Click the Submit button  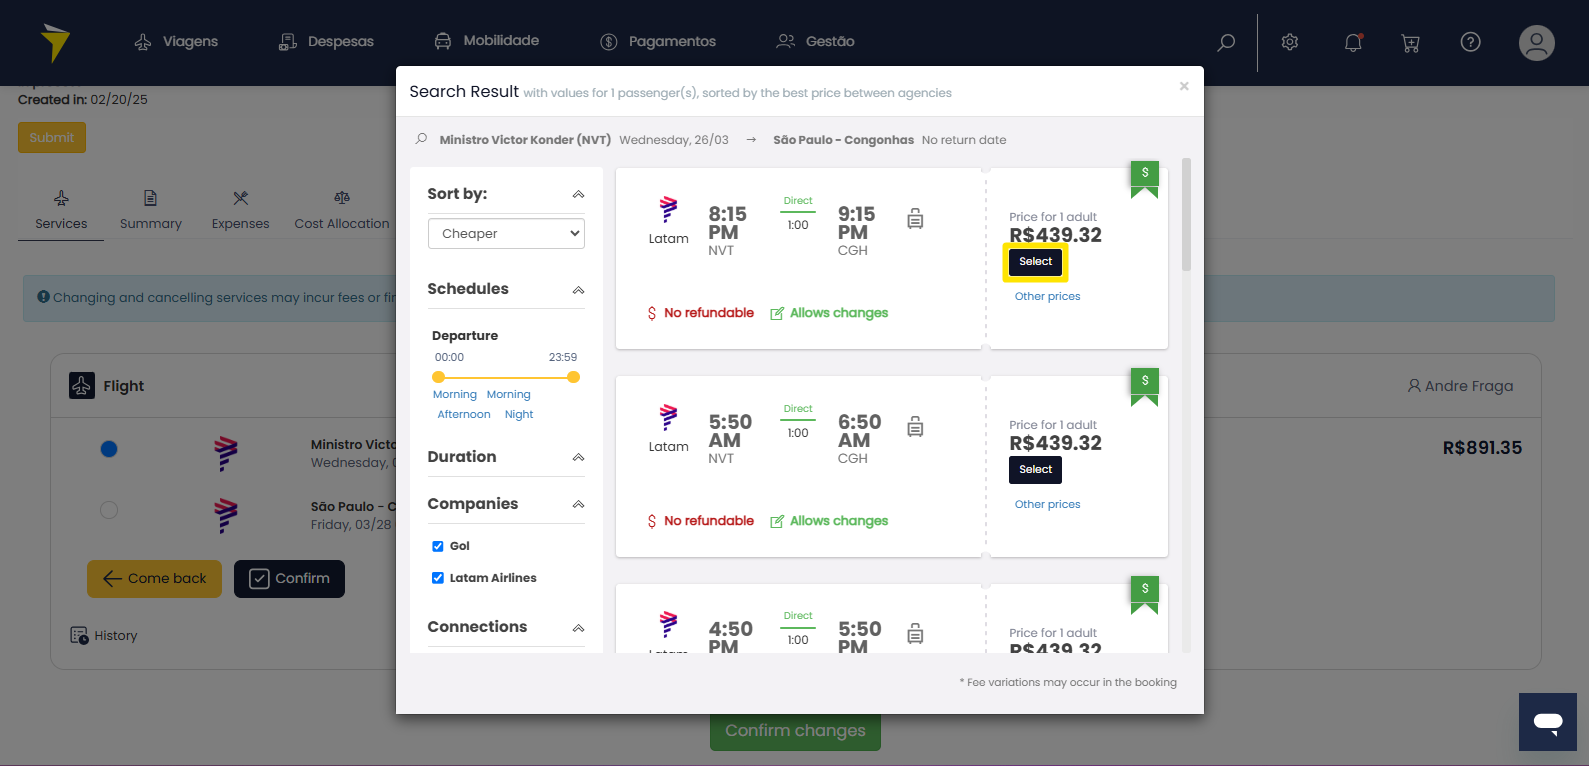pyautogui.click(x=52, y=138)
